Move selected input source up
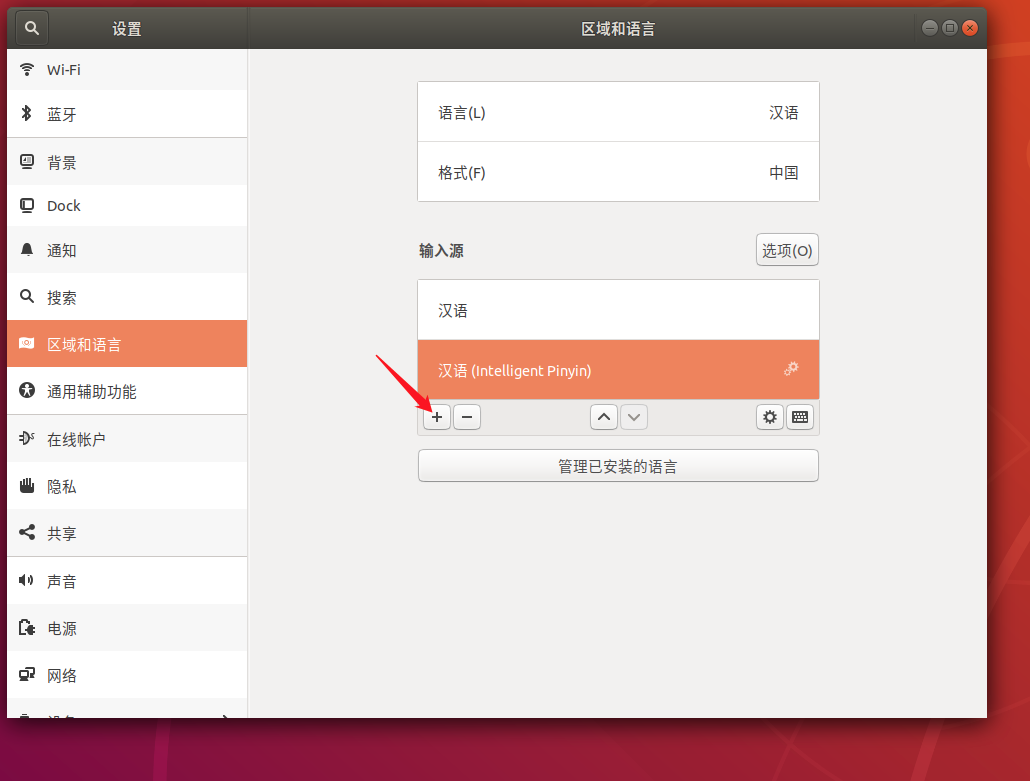Screen dimensions: 1030x781 point(604,417)
